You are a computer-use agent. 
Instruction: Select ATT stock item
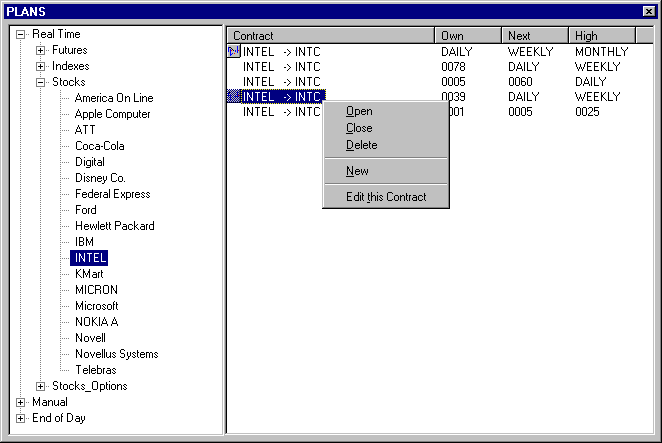coord(85,130)
